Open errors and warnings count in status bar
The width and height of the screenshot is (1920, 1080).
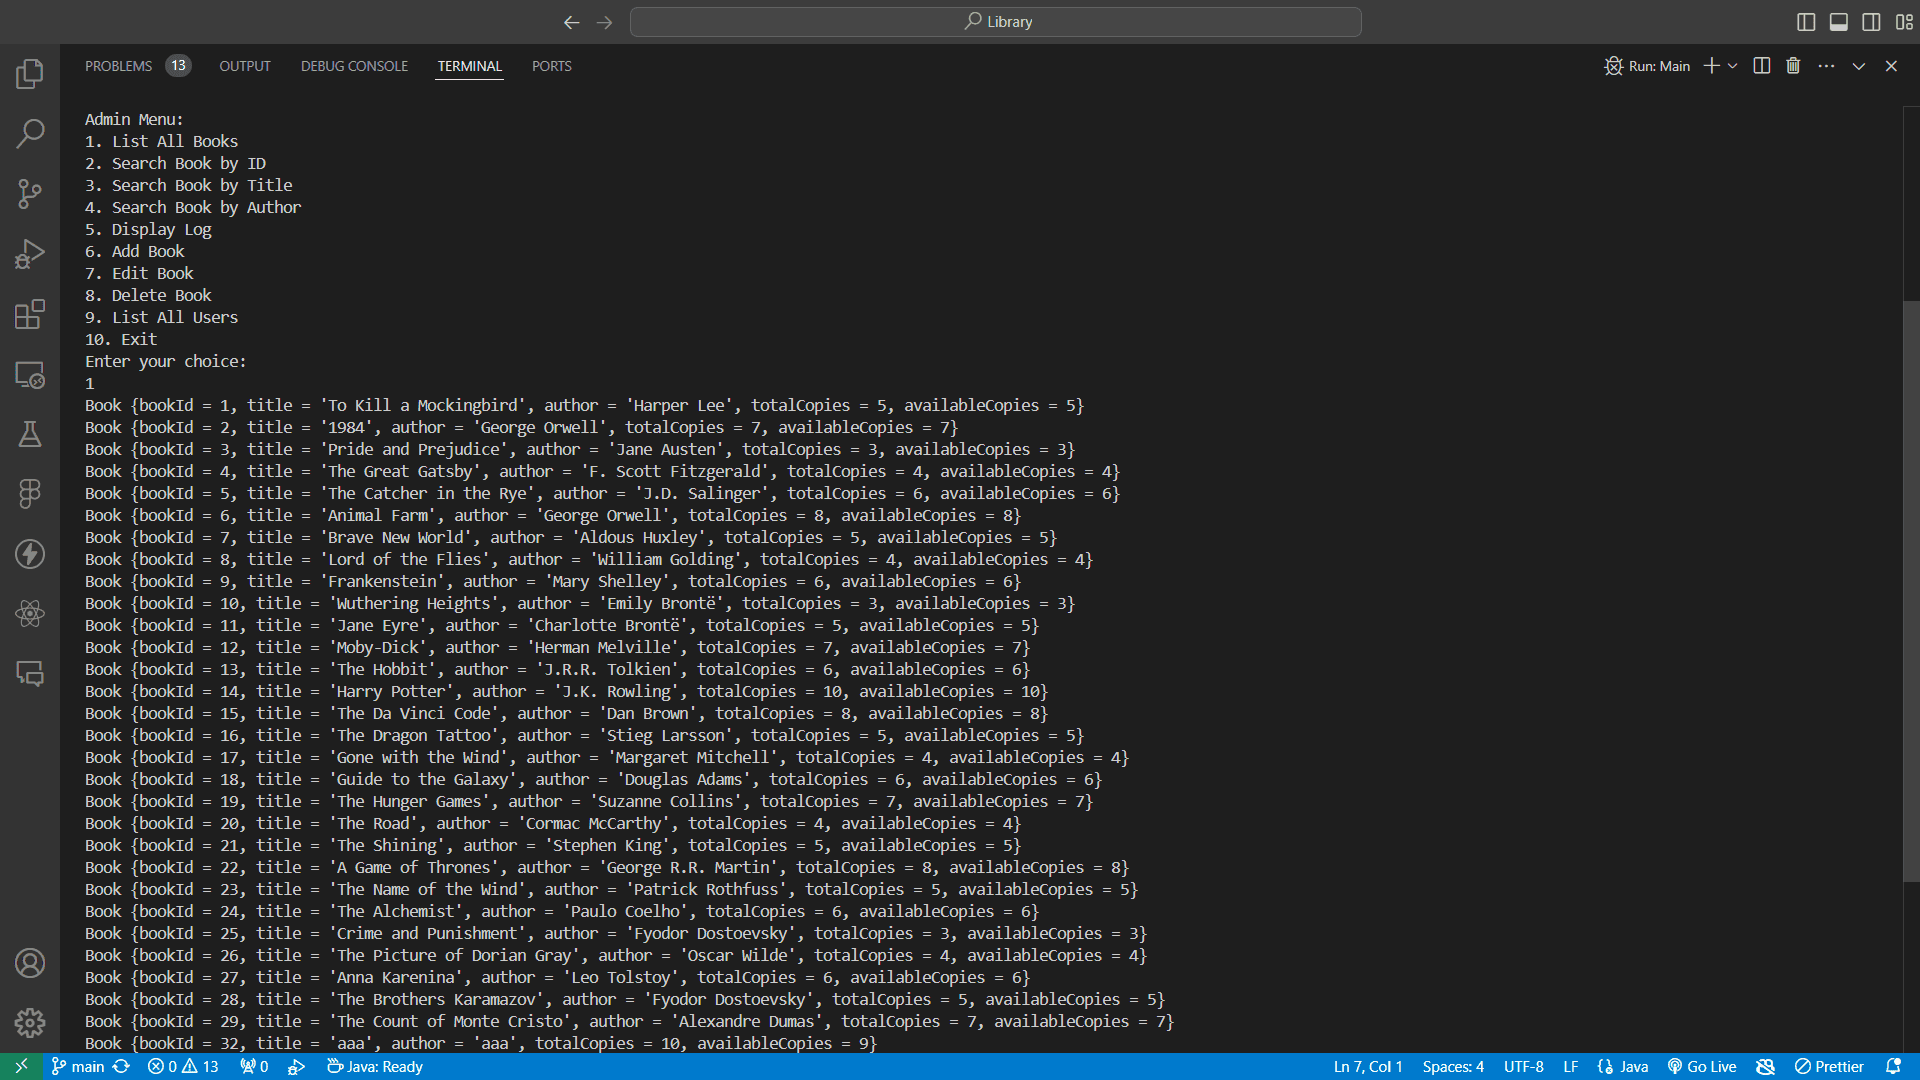[183, 1067]
